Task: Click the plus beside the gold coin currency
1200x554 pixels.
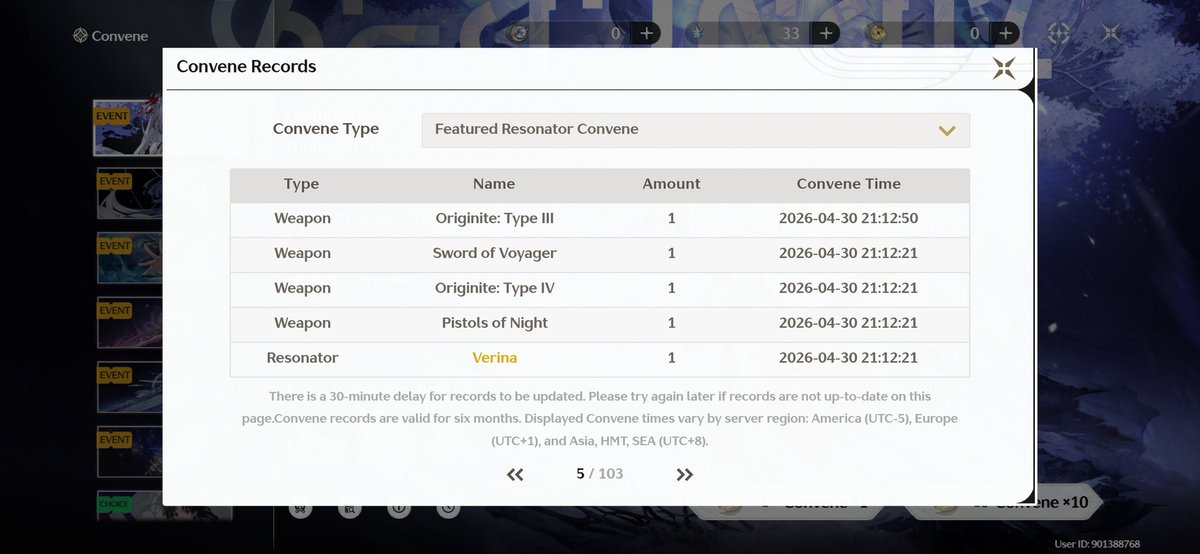Action: click(1006, 33)
